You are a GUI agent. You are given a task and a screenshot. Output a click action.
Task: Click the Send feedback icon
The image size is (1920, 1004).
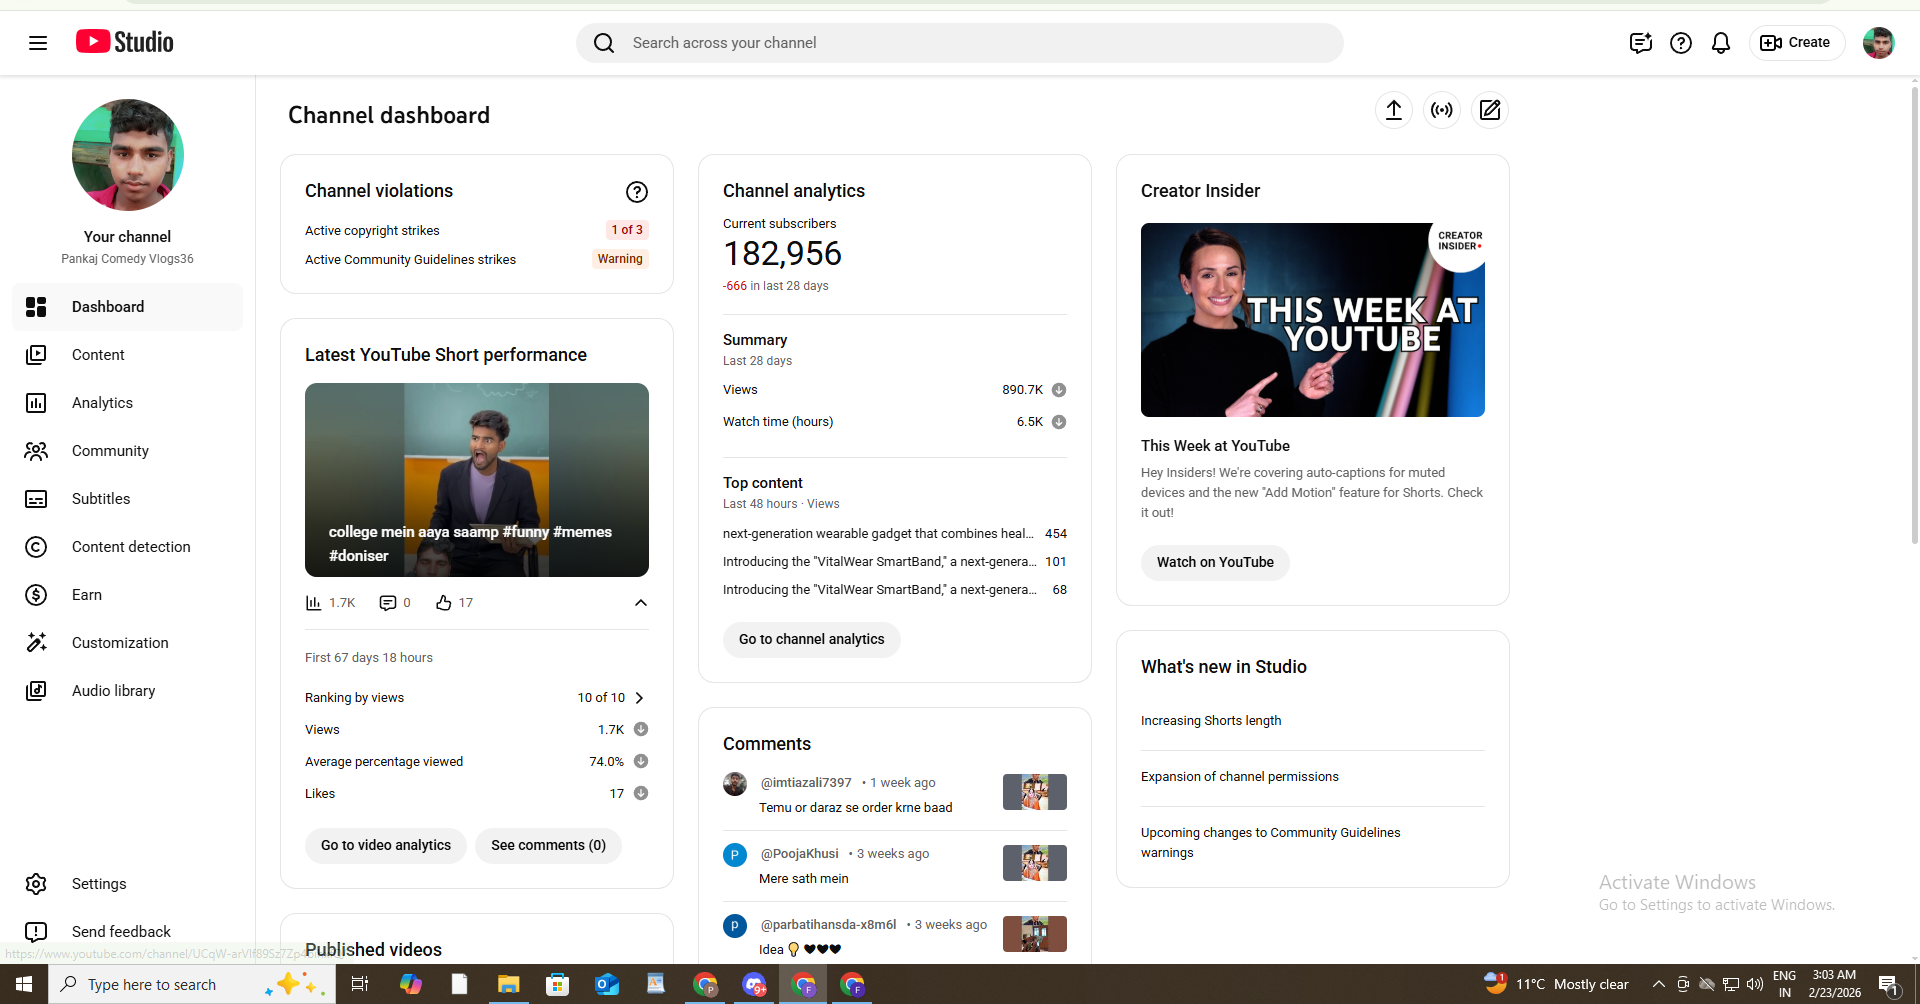(36, 931)
